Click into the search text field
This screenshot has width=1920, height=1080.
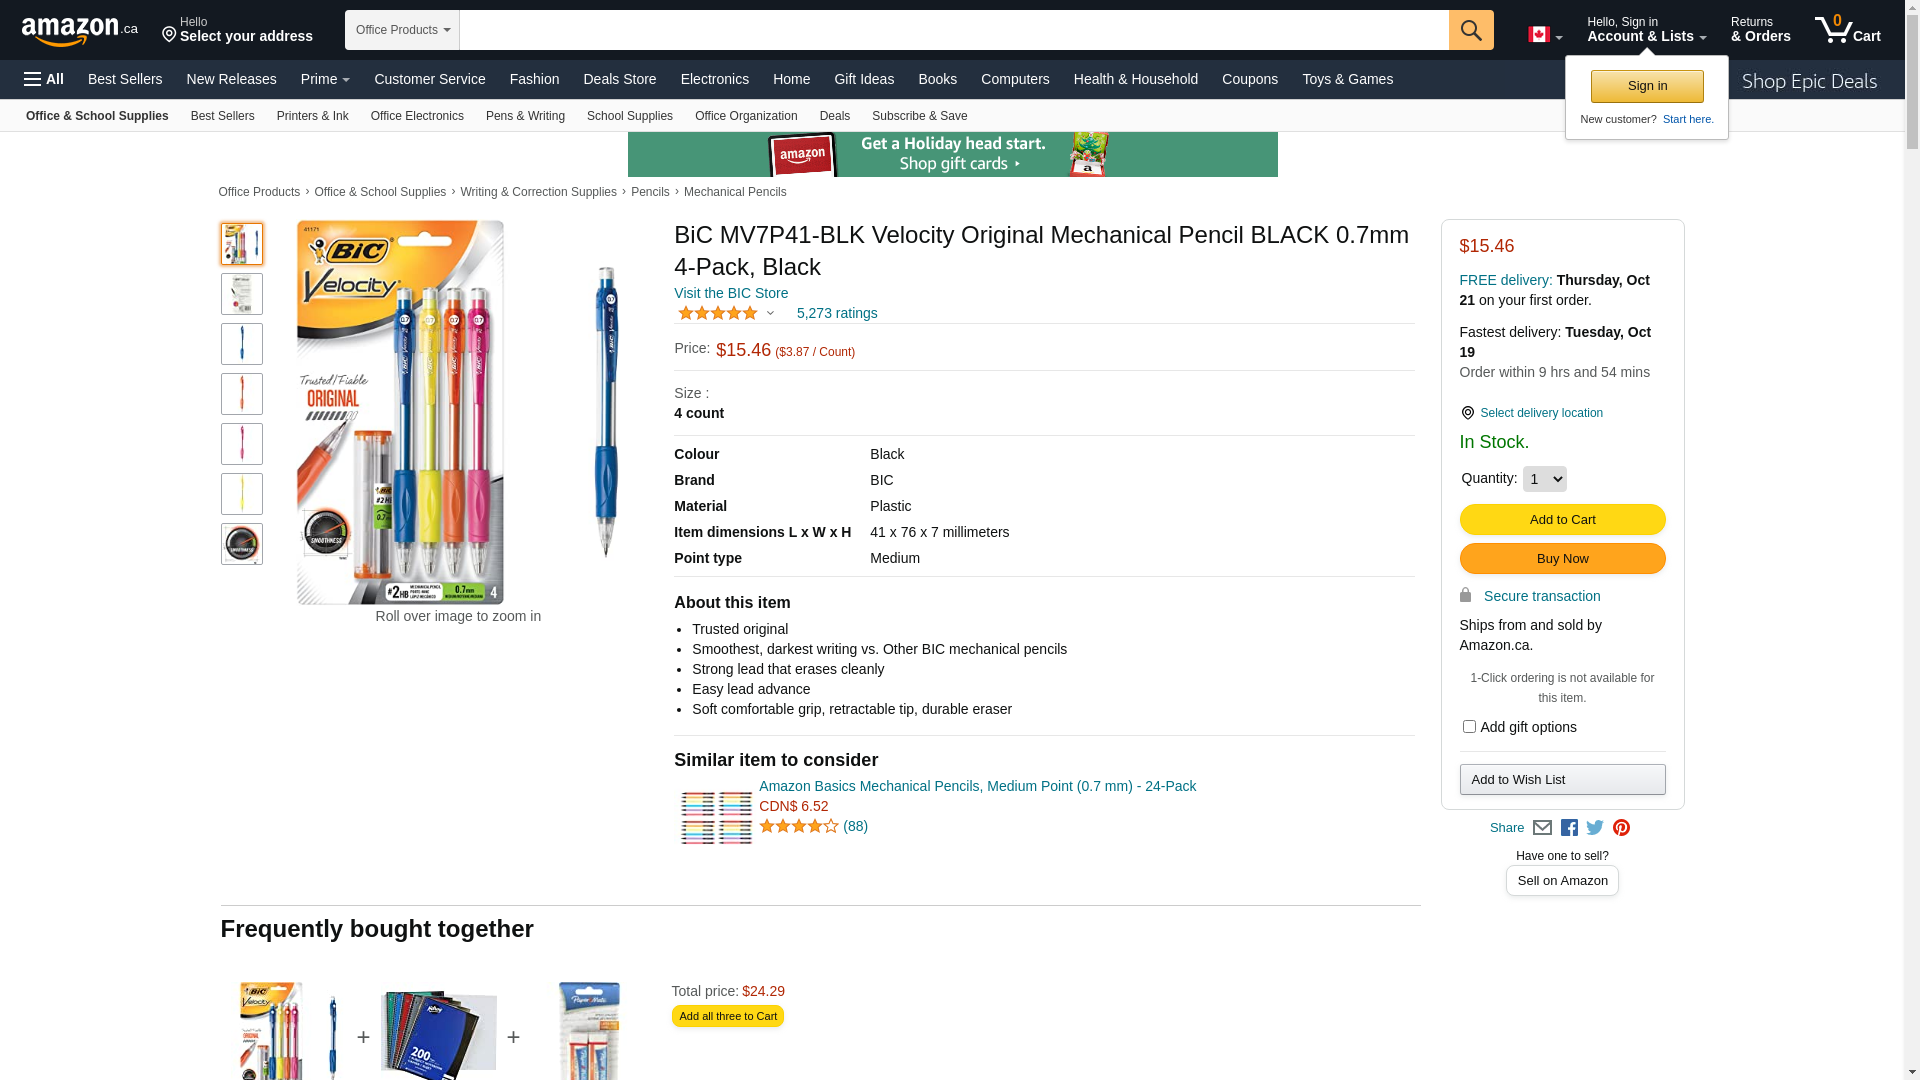pos(953,30)
